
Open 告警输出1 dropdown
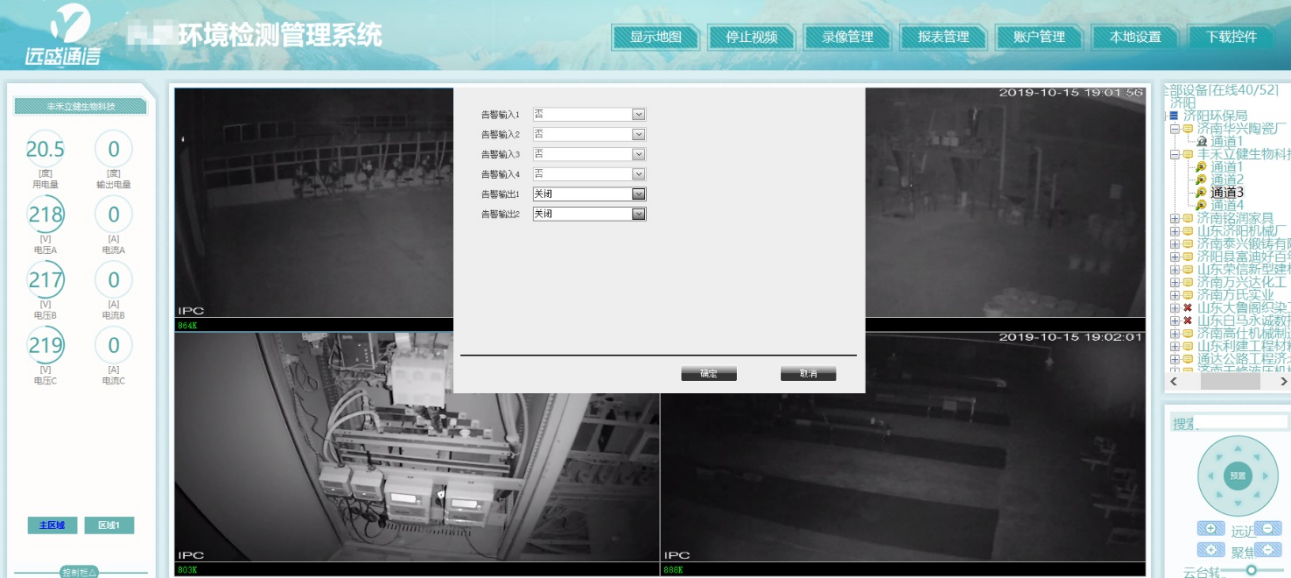pos(638,194)
